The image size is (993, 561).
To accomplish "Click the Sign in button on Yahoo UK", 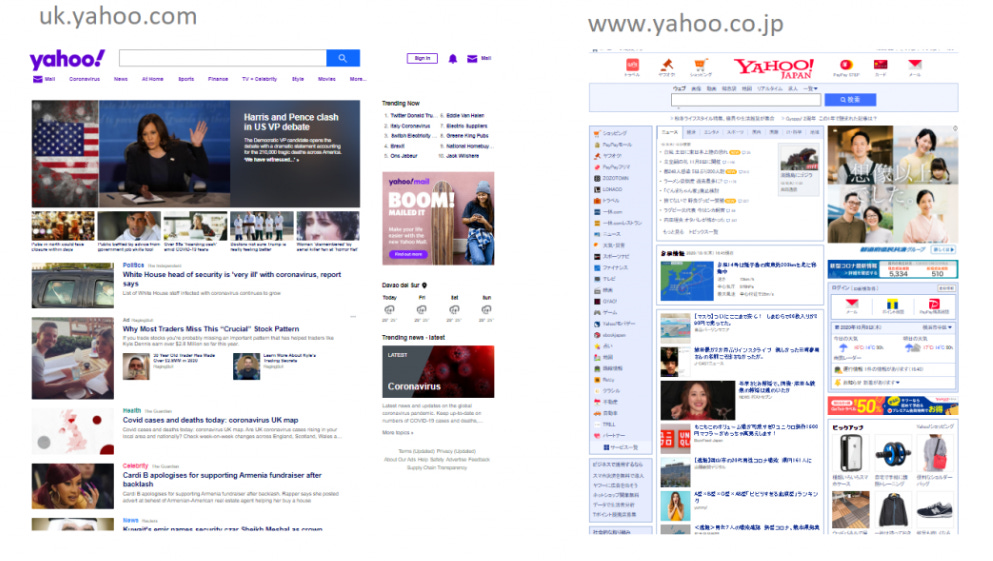I will pos(422,58).
